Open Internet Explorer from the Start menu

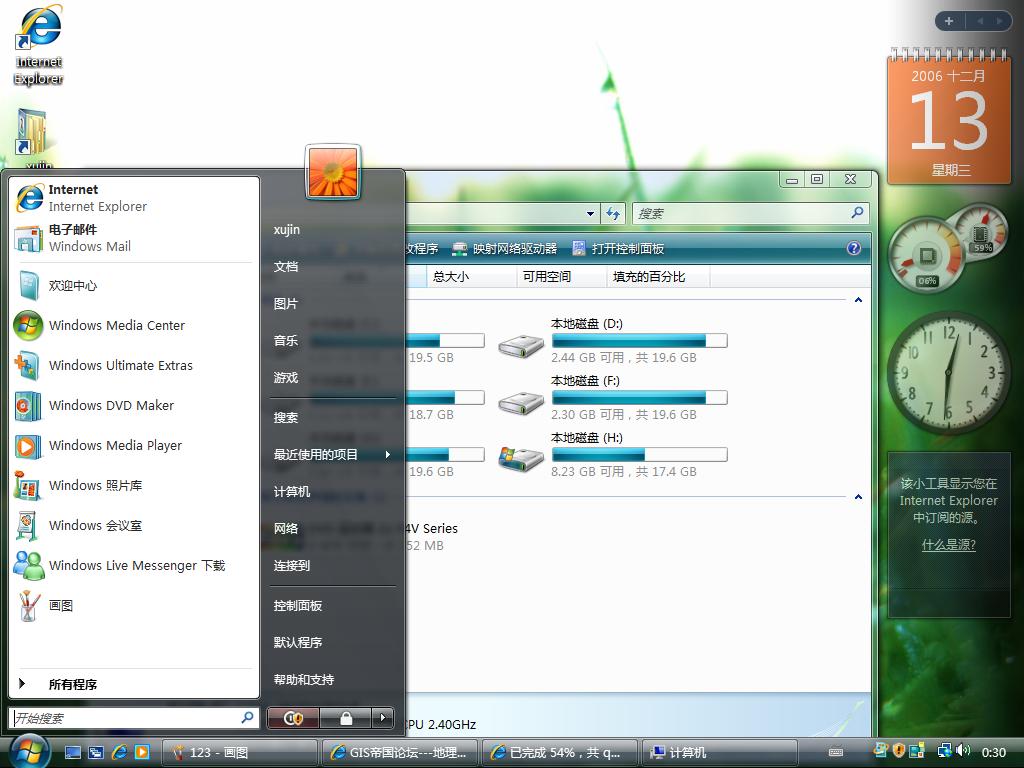coord(134,198)
